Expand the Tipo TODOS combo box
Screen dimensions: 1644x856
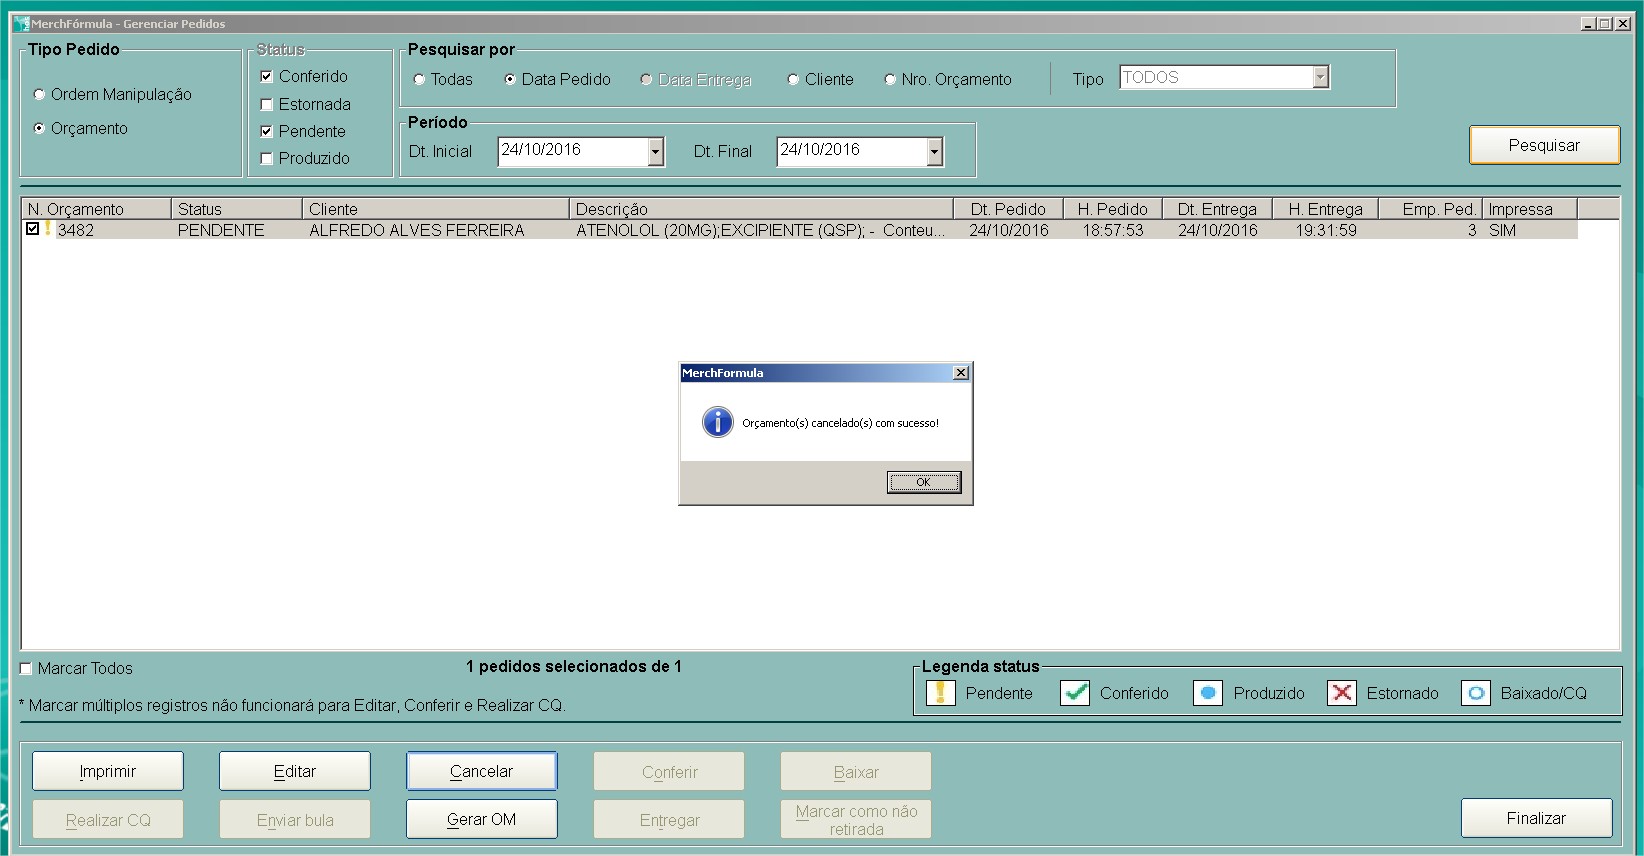tap(1320, 77)
